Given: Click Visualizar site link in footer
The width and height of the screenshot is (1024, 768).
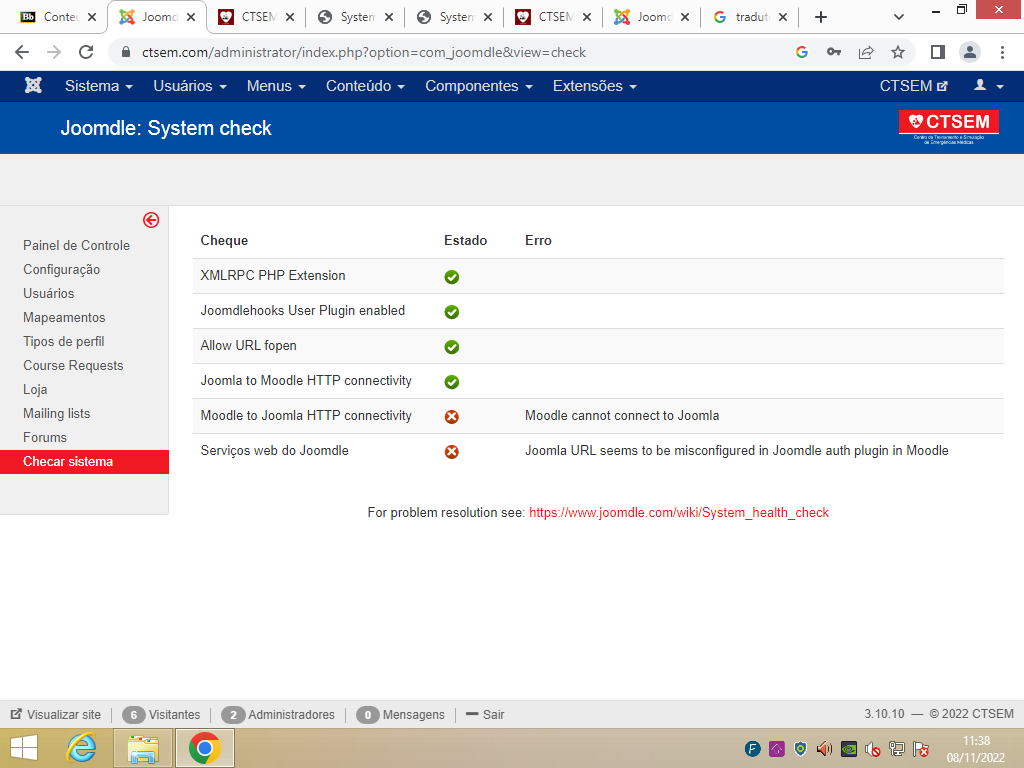Looking at the screenshot, I should 56,714.
